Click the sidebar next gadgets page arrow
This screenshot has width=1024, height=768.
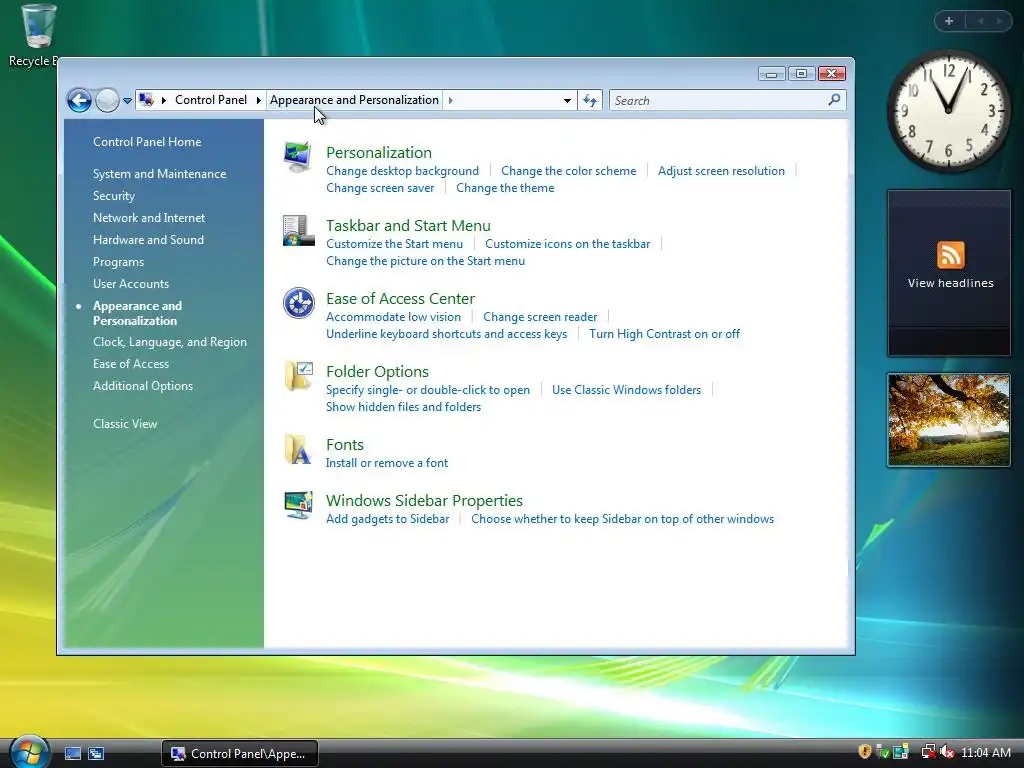pyautogui.click(x=999, y=22)
